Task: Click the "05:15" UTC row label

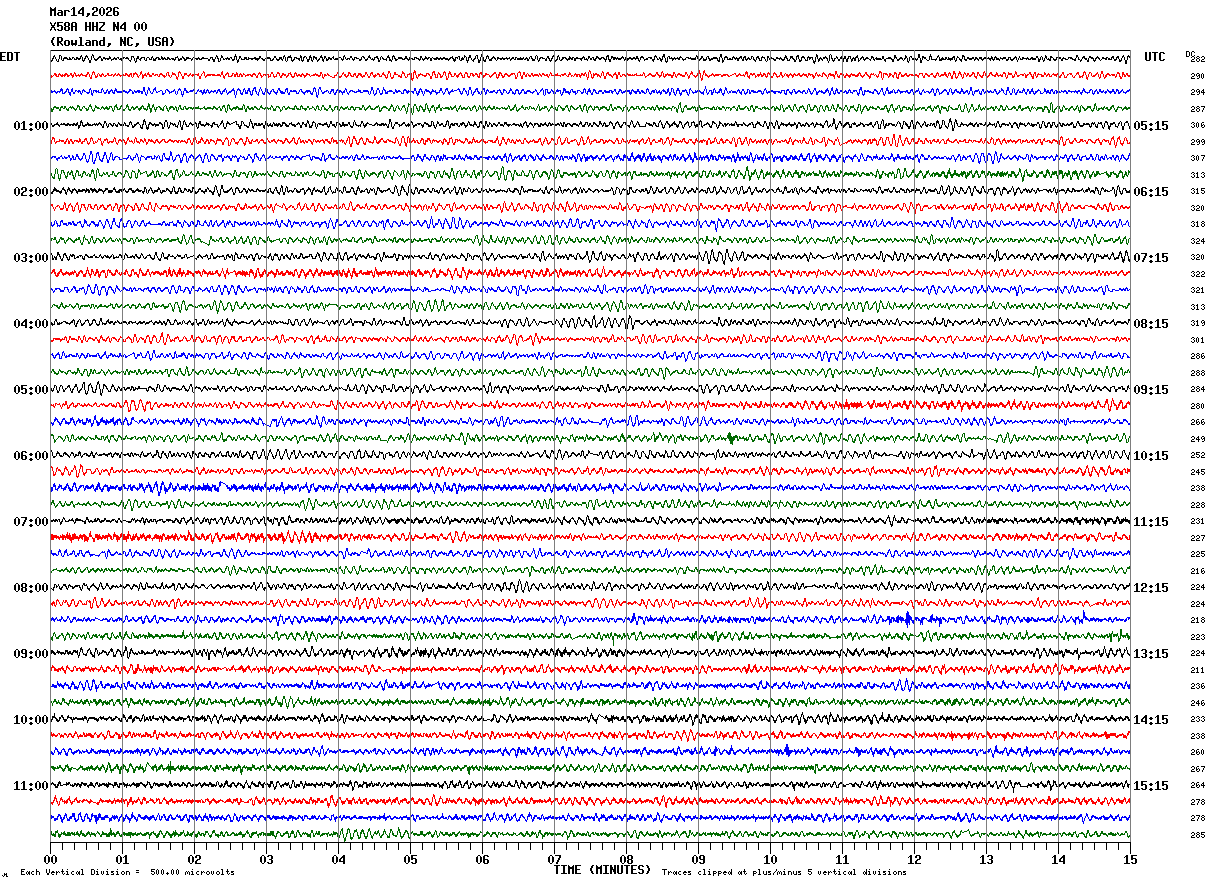Action: click(1151, 126)
